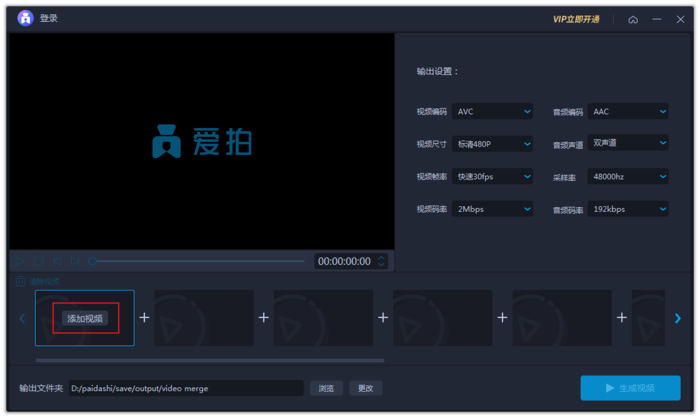Open the 视频帧率 快速30fps dropdown
This screenshot has width=700, height=418.
point(492,176)
